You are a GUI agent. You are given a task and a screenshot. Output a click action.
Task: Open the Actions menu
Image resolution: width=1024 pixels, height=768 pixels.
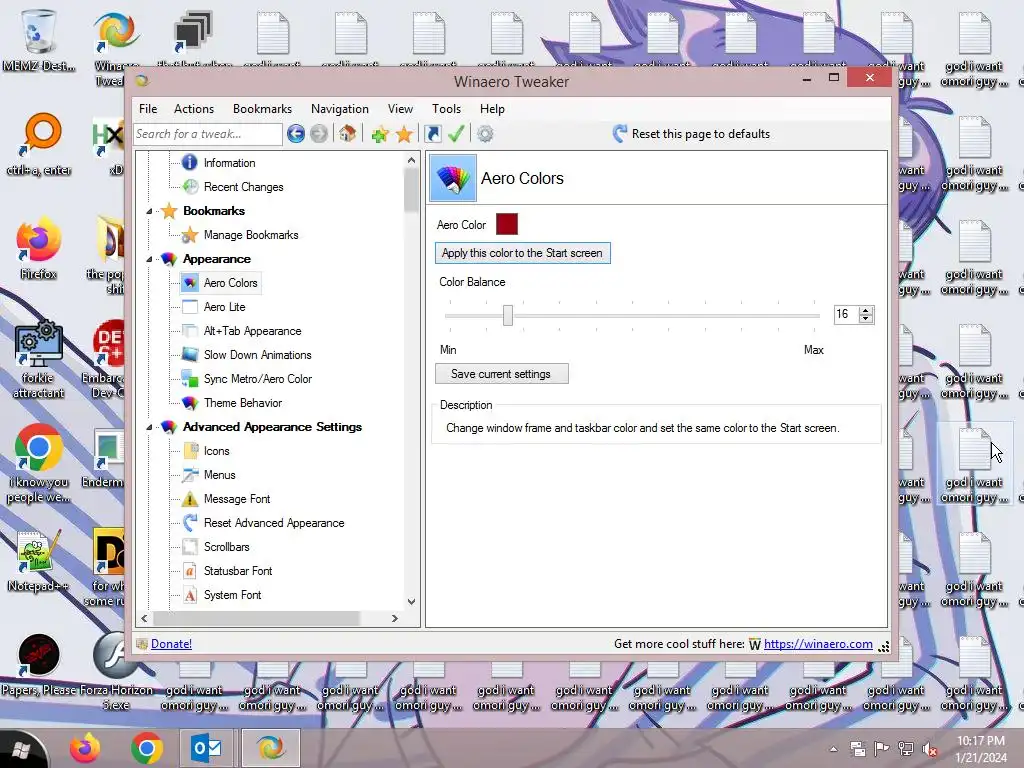(x=193, y=109)
